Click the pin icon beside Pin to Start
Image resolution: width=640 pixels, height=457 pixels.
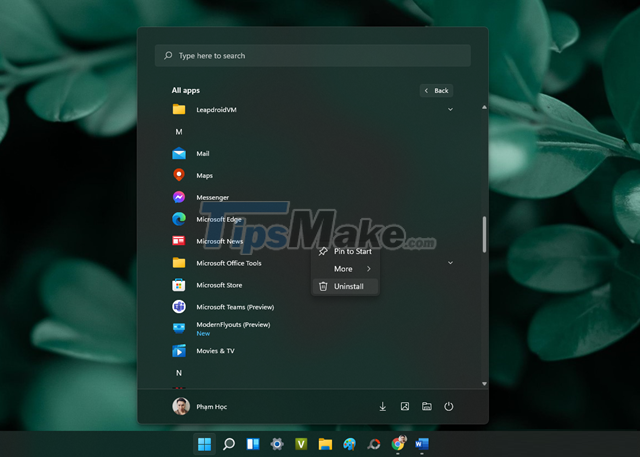[323, 251]
